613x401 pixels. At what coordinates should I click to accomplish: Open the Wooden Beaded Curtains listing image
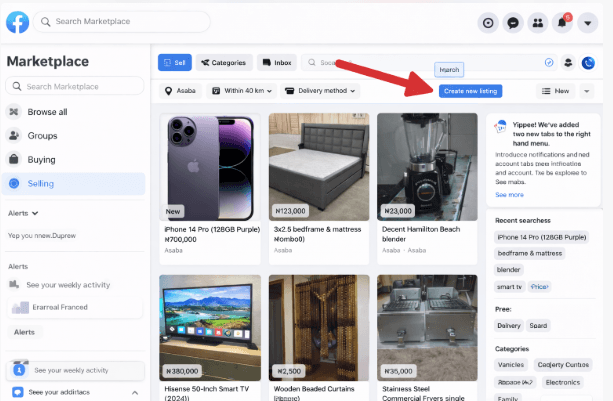[319, 328]
